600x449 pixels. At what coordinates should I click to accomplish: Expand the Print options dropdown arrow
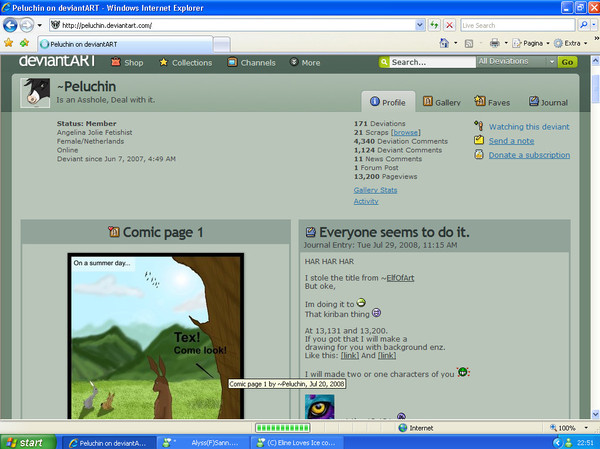click(x=506, y=43)
